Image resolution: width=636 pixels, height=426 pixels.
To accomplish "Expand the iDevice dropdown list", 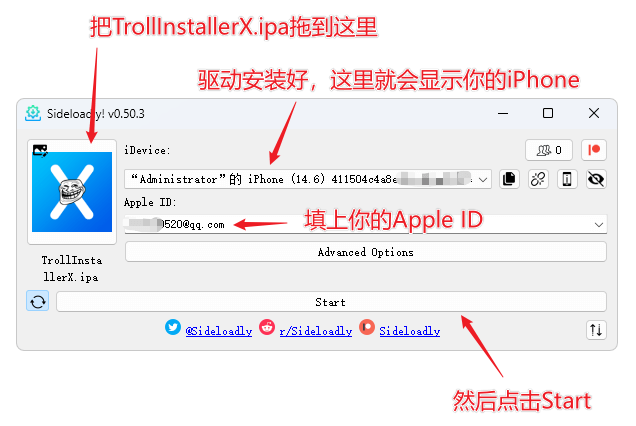I will [482, 179].
